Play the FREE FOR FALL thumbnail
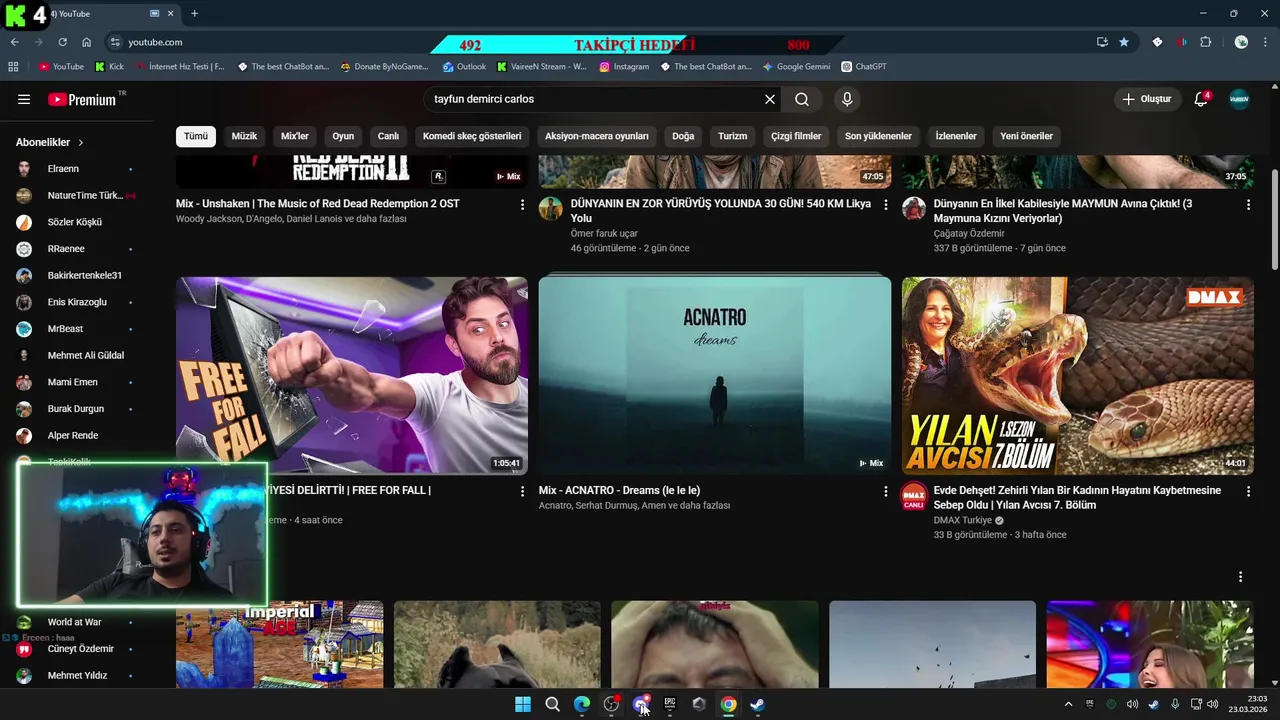 pyautogui.click(x=352, y=375)
